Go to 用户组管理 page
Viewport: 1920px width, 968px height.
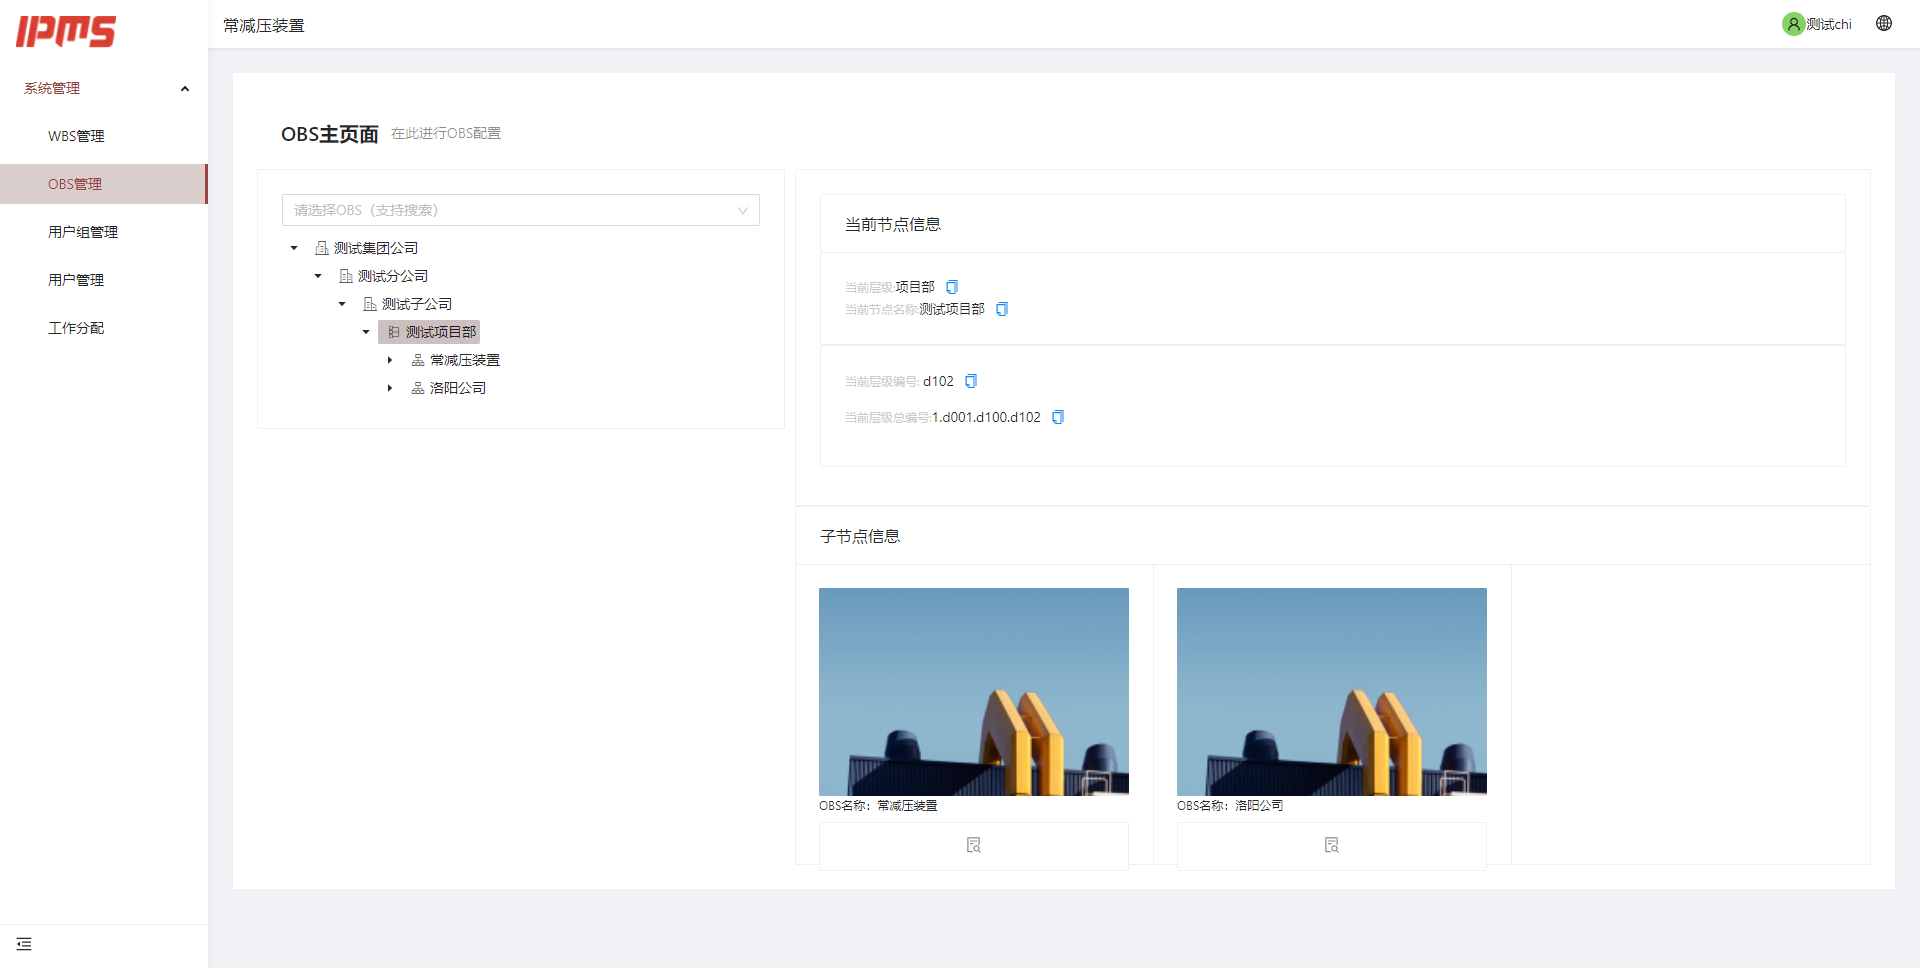pyautogui.click(x=104, y=232)
